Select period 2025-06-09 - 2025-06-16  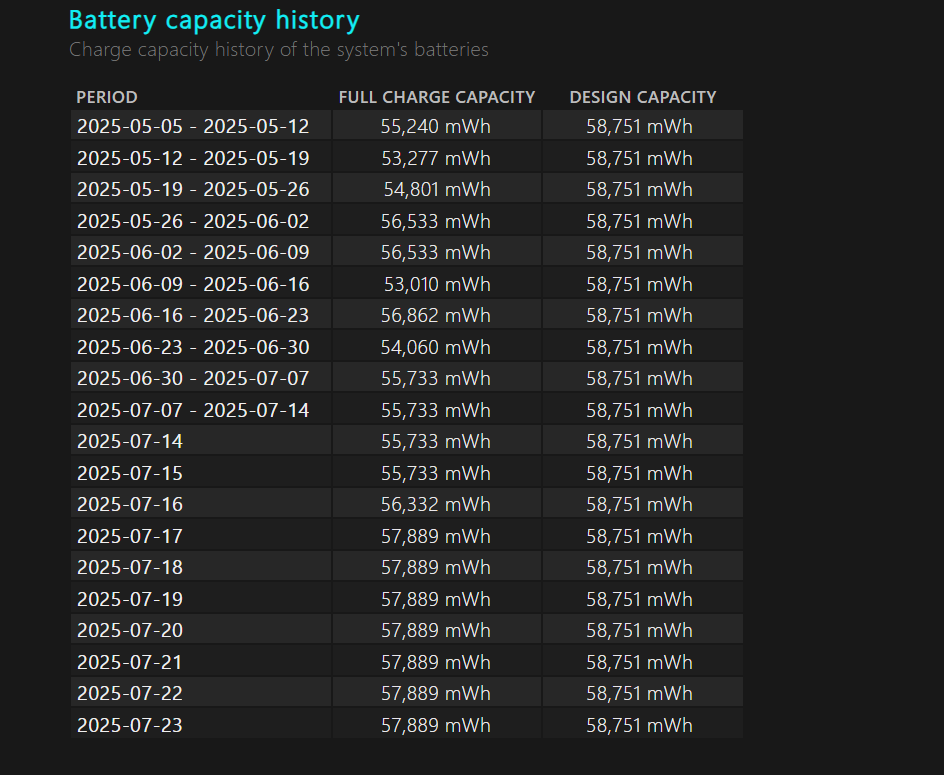pyautogui.click(x=193, y=284)
